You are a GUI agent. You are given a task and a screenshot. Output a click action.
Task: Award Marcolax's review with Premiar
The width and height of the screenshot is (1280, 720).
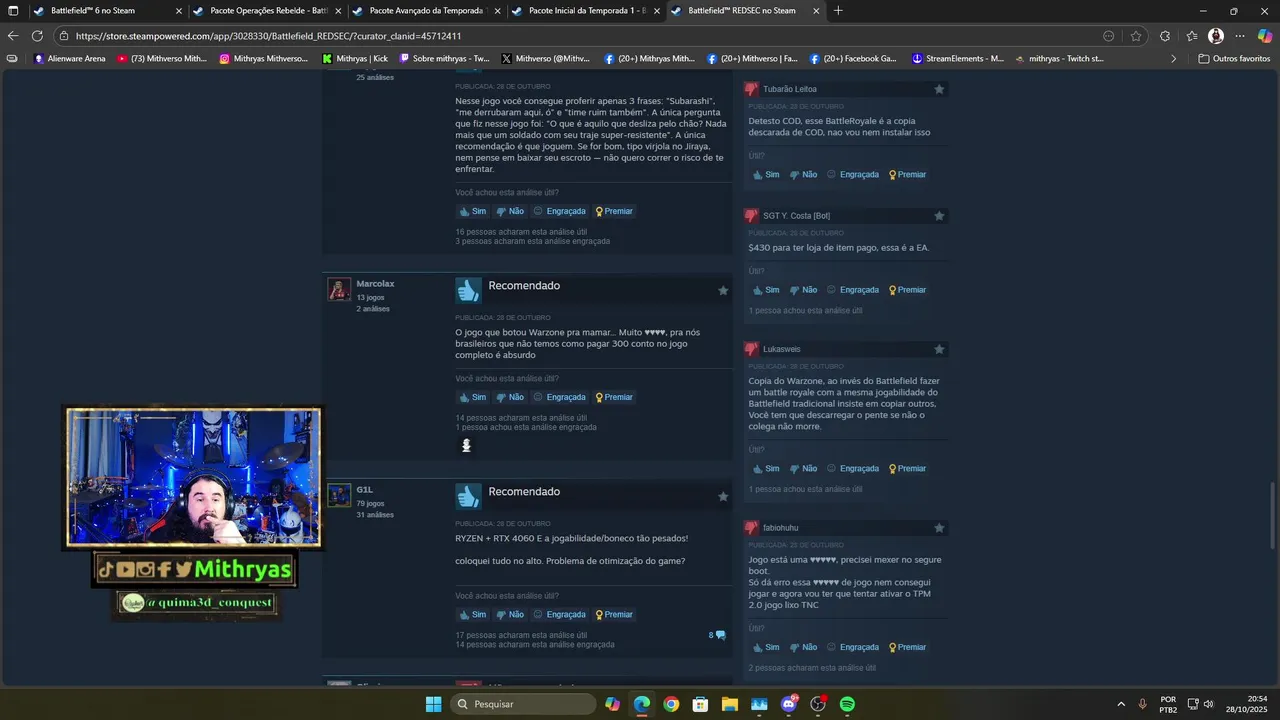click(x=614, y=397)
